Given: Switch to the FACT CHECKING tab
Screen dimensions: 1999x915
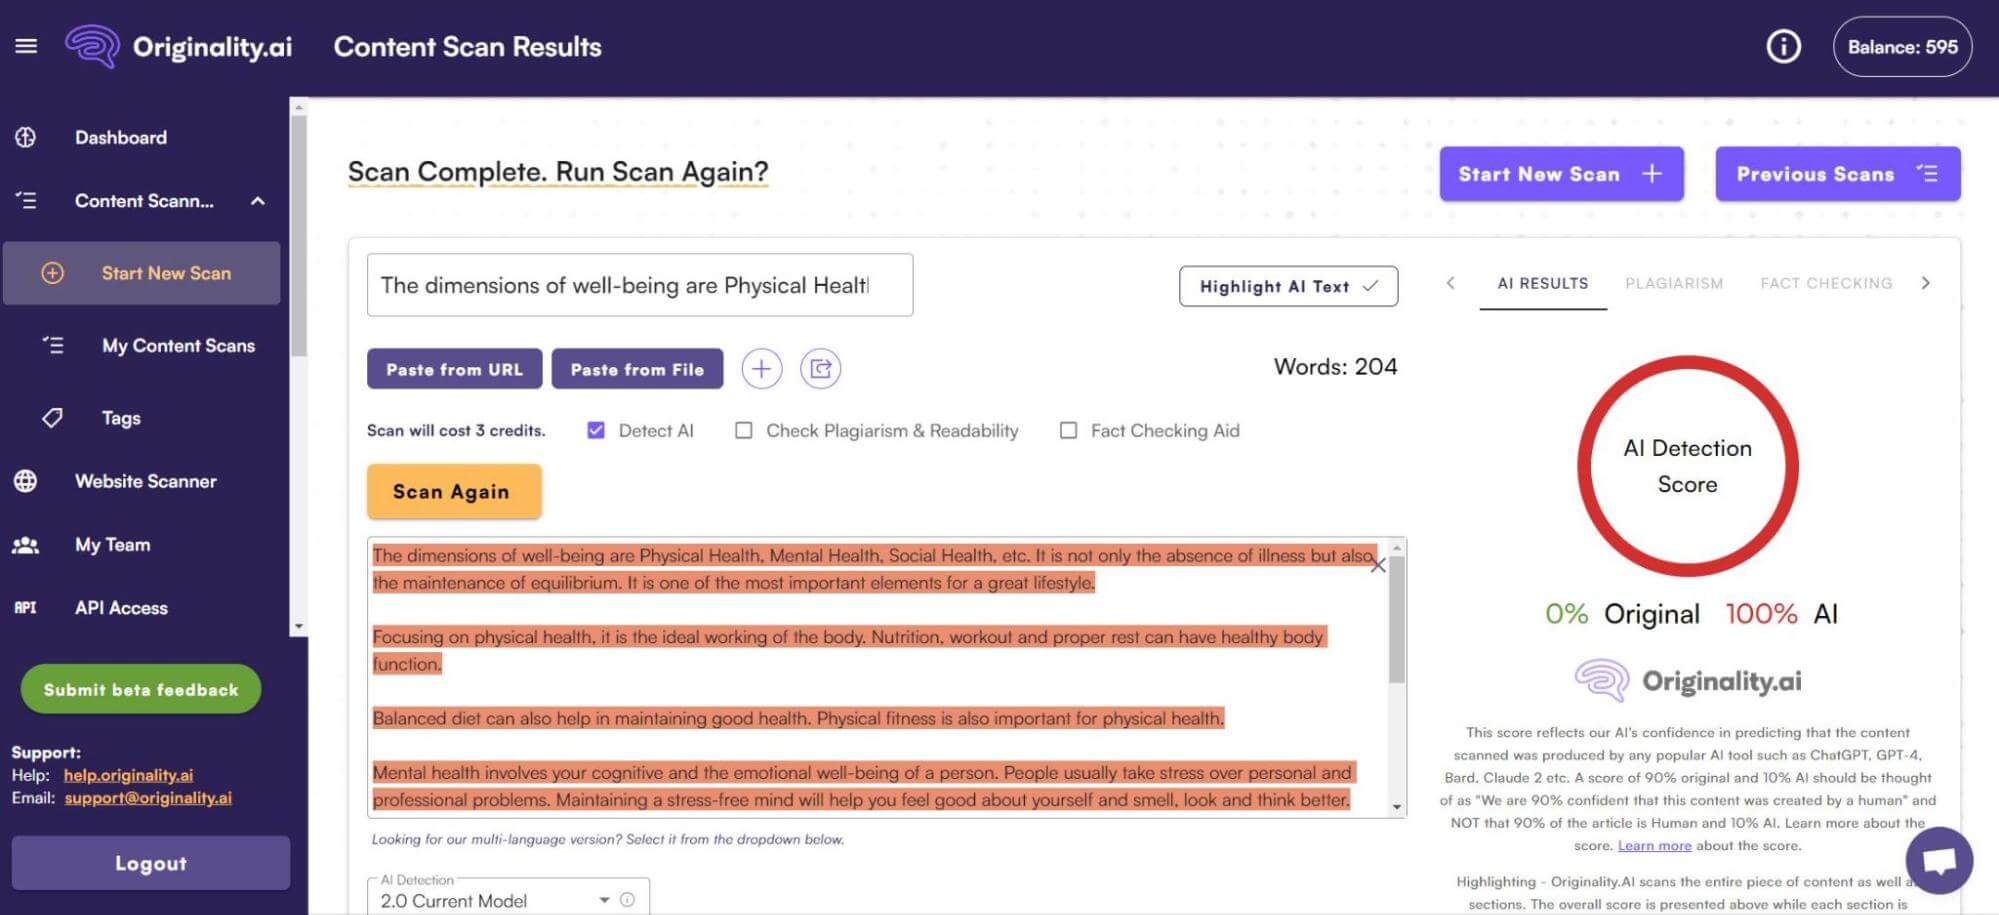Looking at the screenshot, I should [1826, 283].
